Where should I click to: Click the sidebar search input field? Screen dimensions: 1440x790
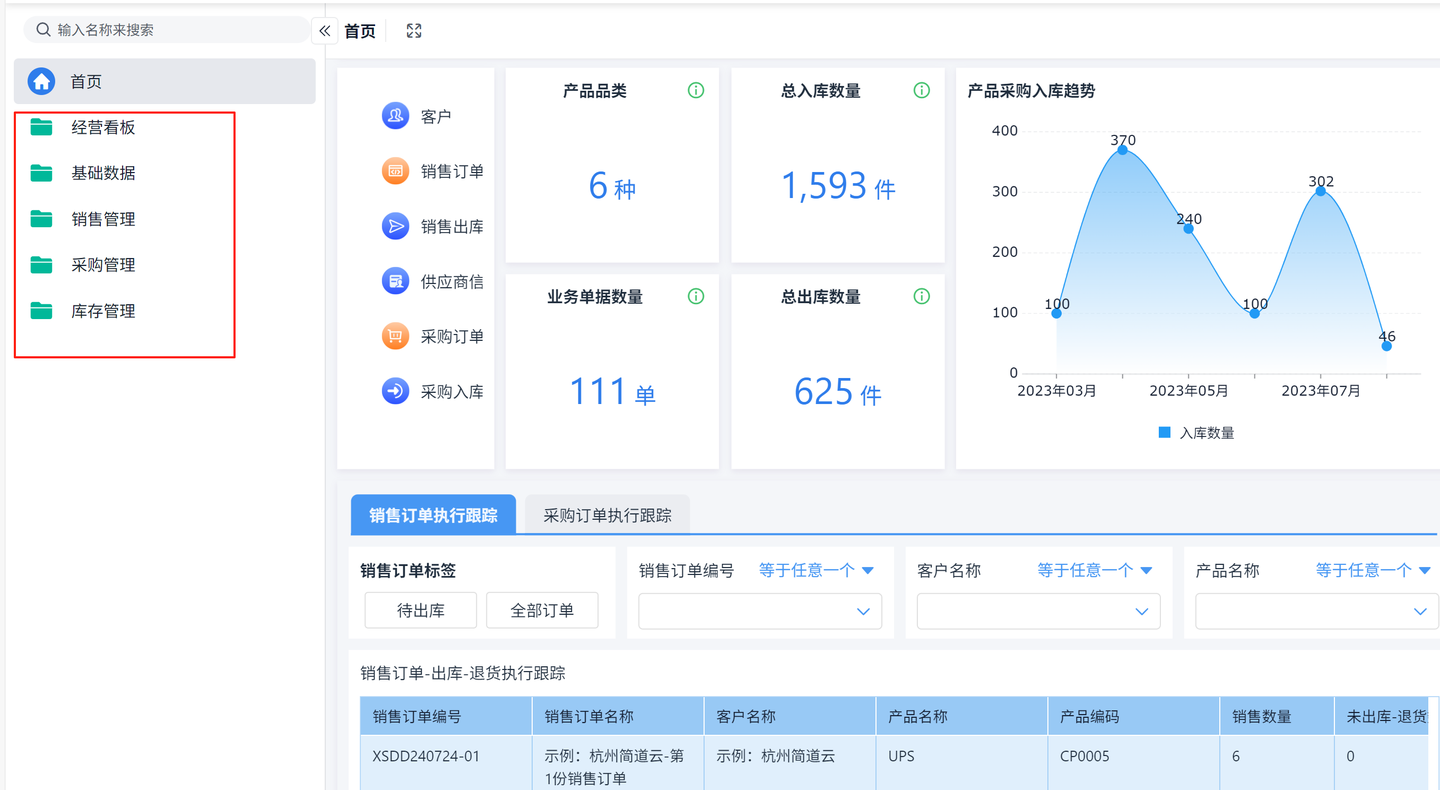point(165,29)
